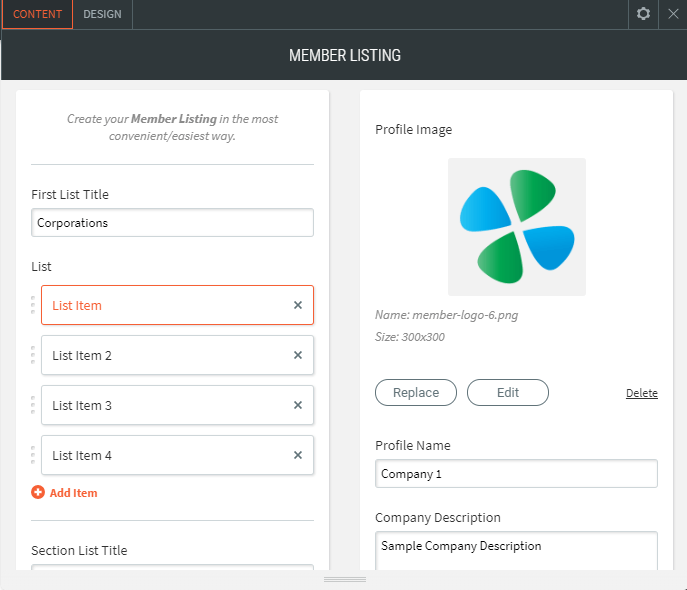Viewport: 687px width, 590px height.
Task: Select the first List Item entry
Action: pyautogui.click(x=165, y=305)
